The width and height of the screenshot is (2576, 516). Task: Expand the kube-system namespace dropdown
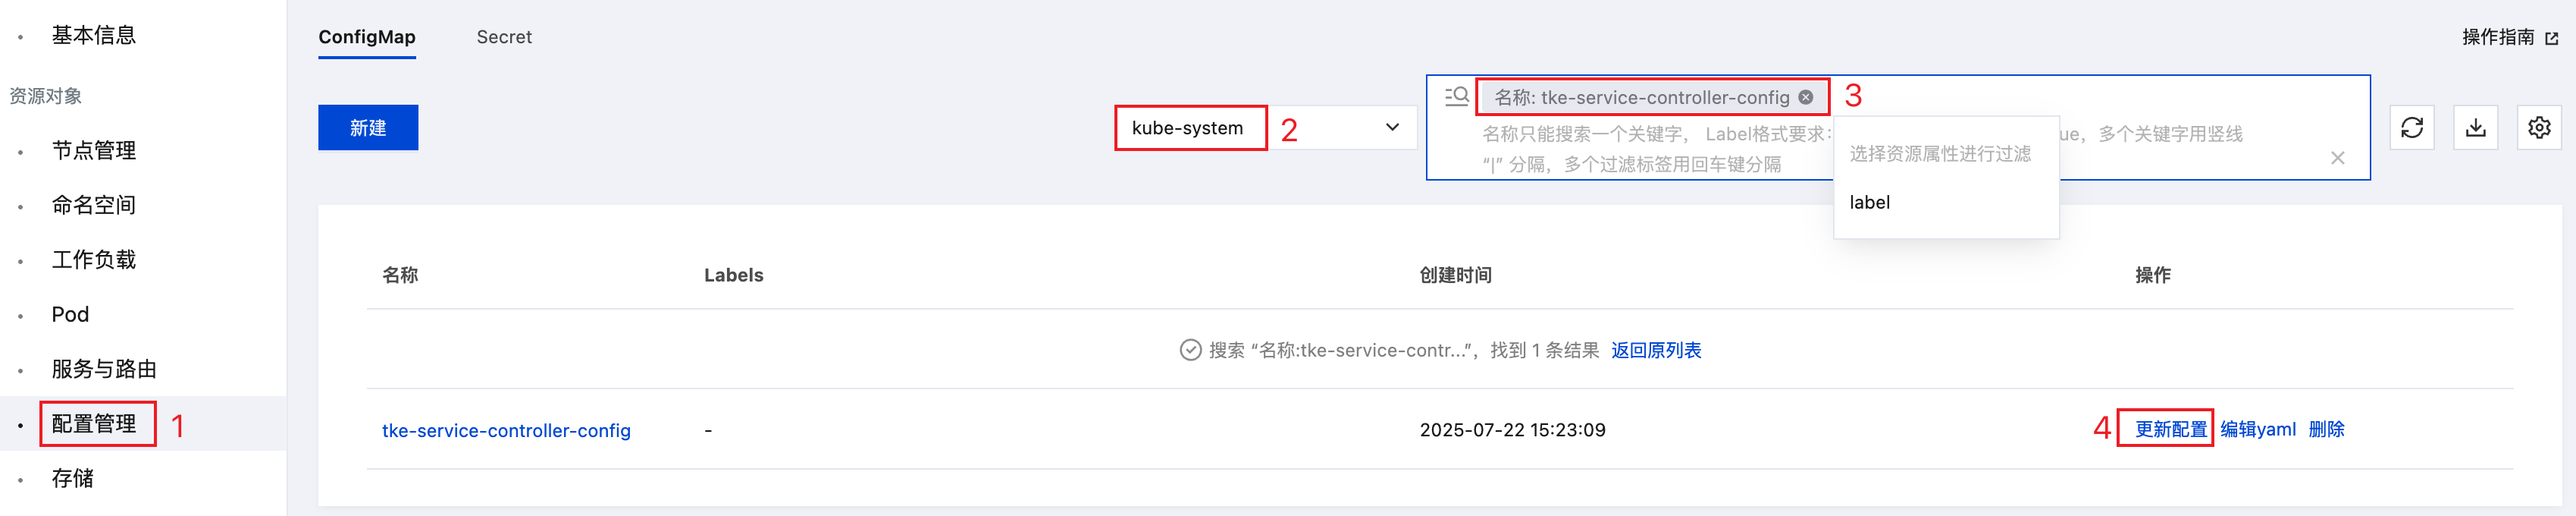pyautogui.click(x=1266, y=128)
